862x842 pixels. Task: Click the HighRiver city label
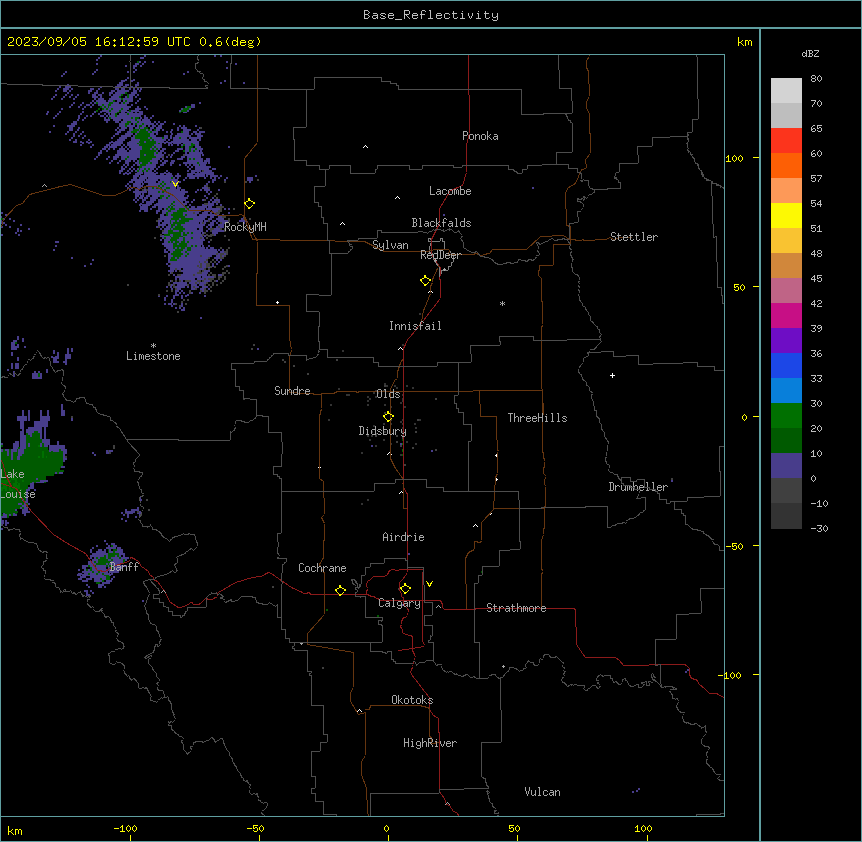pyautogui.click(x=430, y=743)
